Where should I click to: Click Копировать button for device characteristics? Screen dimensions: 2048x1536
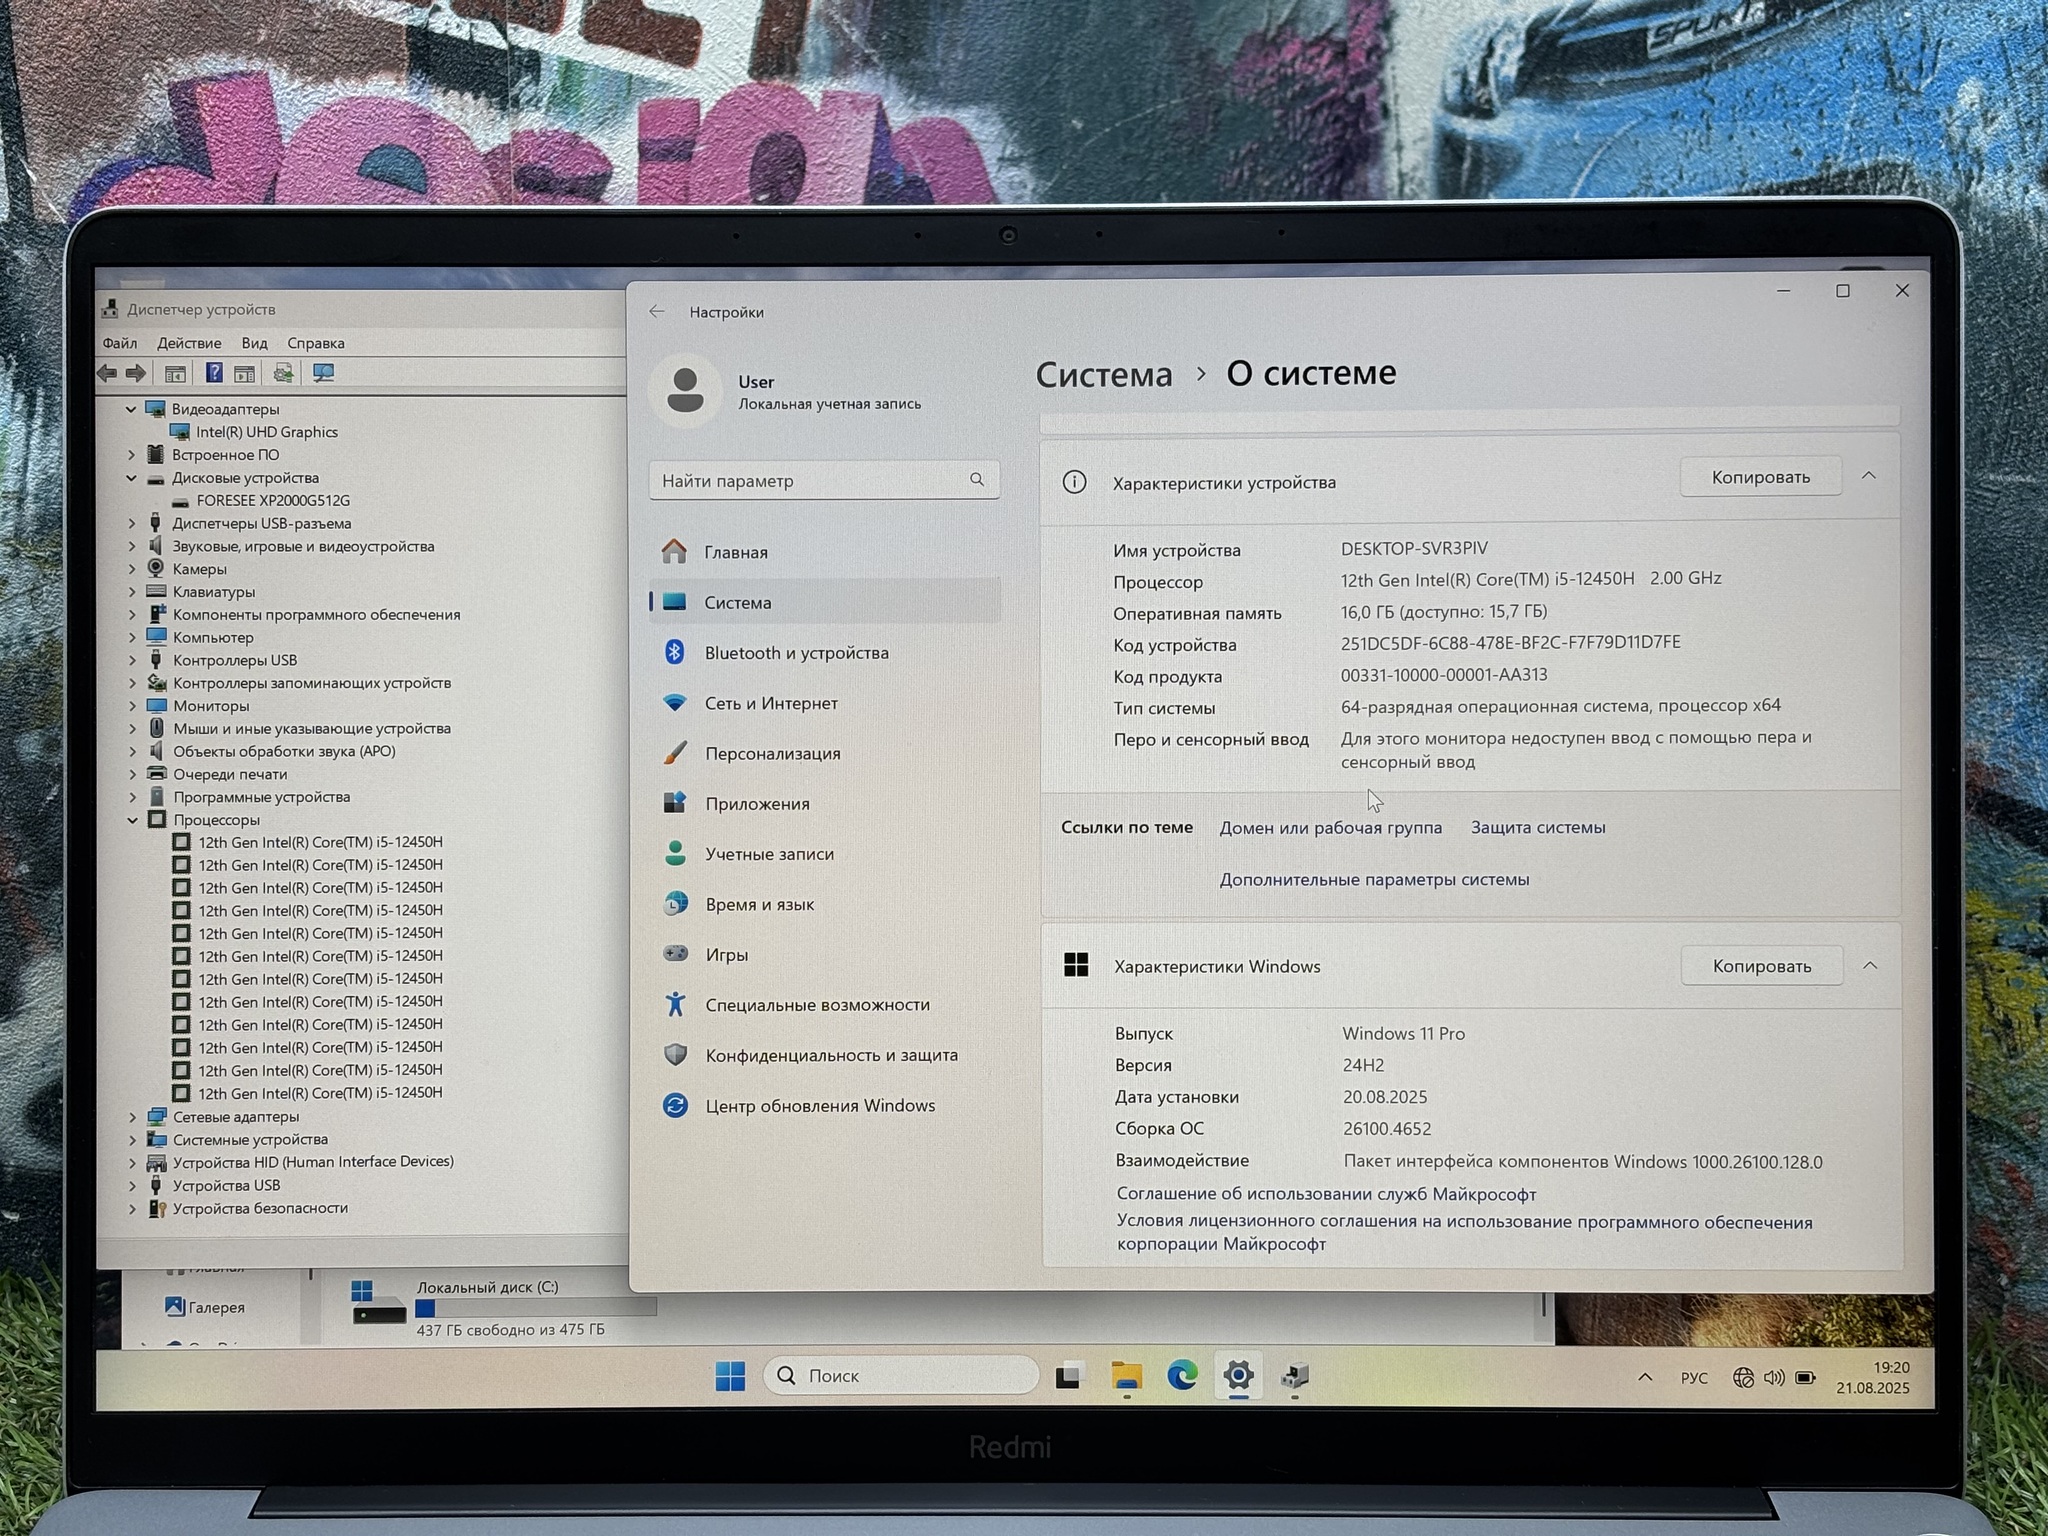click(x=1760, y=477)
